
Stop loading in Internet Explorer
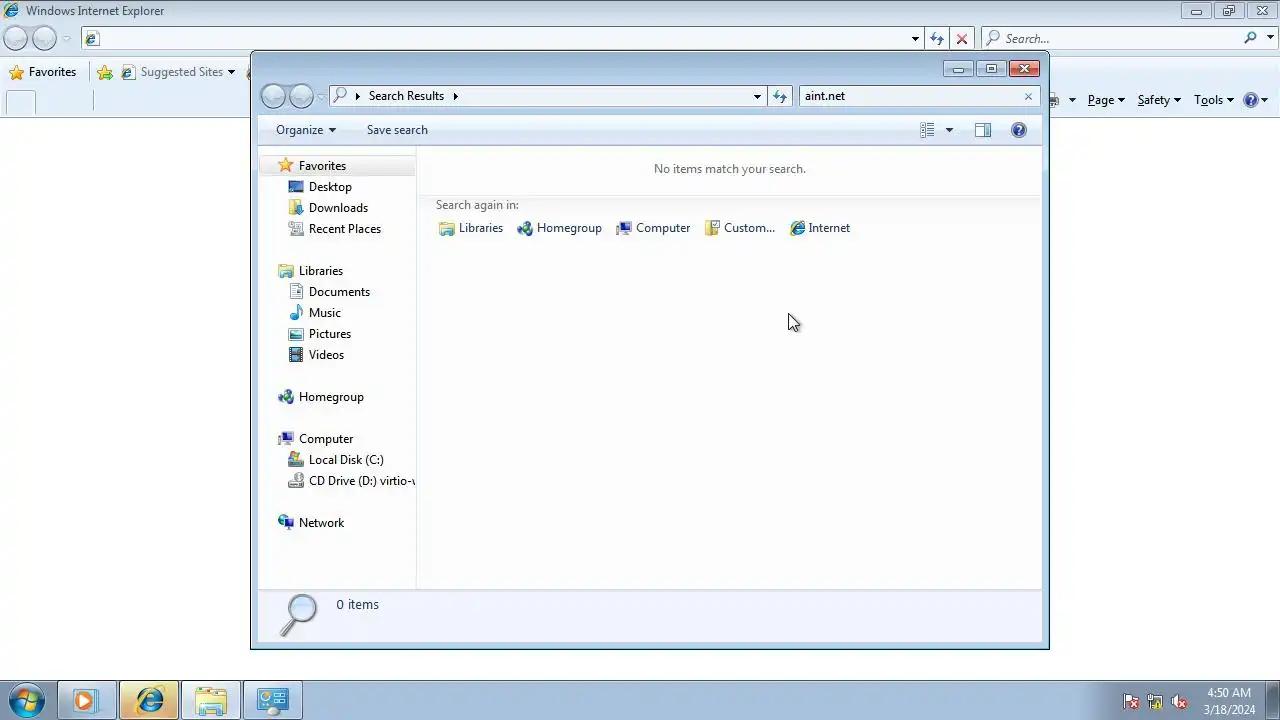[962, 39]
